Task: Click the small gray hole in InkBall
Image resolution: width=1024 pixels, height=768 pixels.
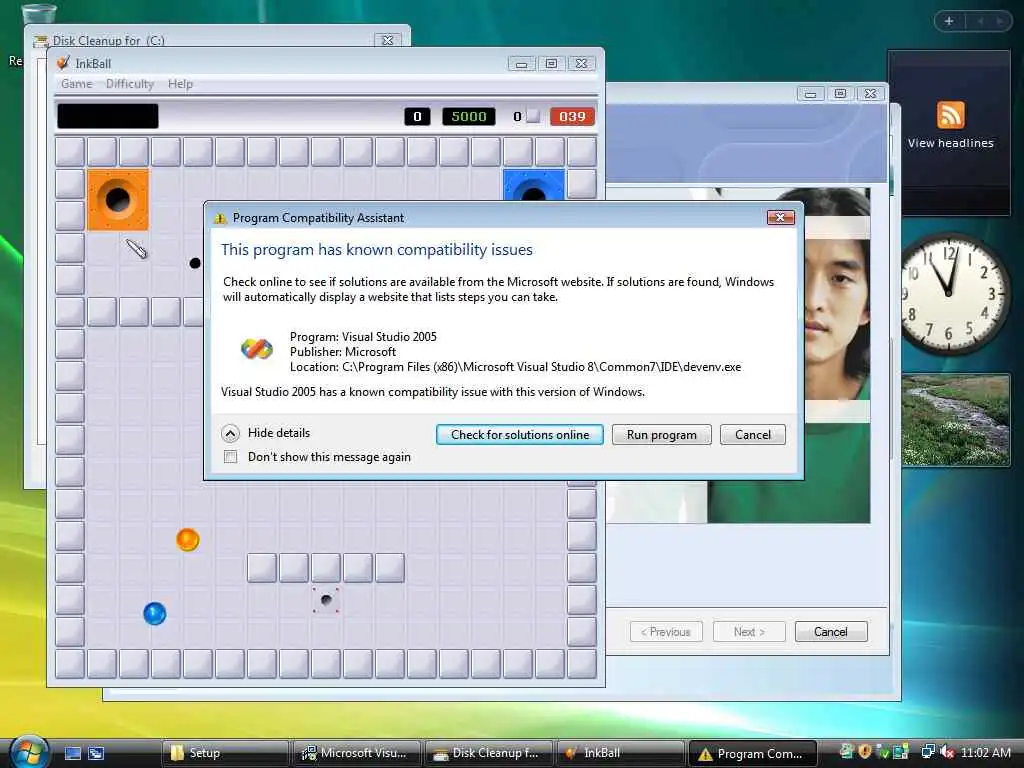Action: 326,600
